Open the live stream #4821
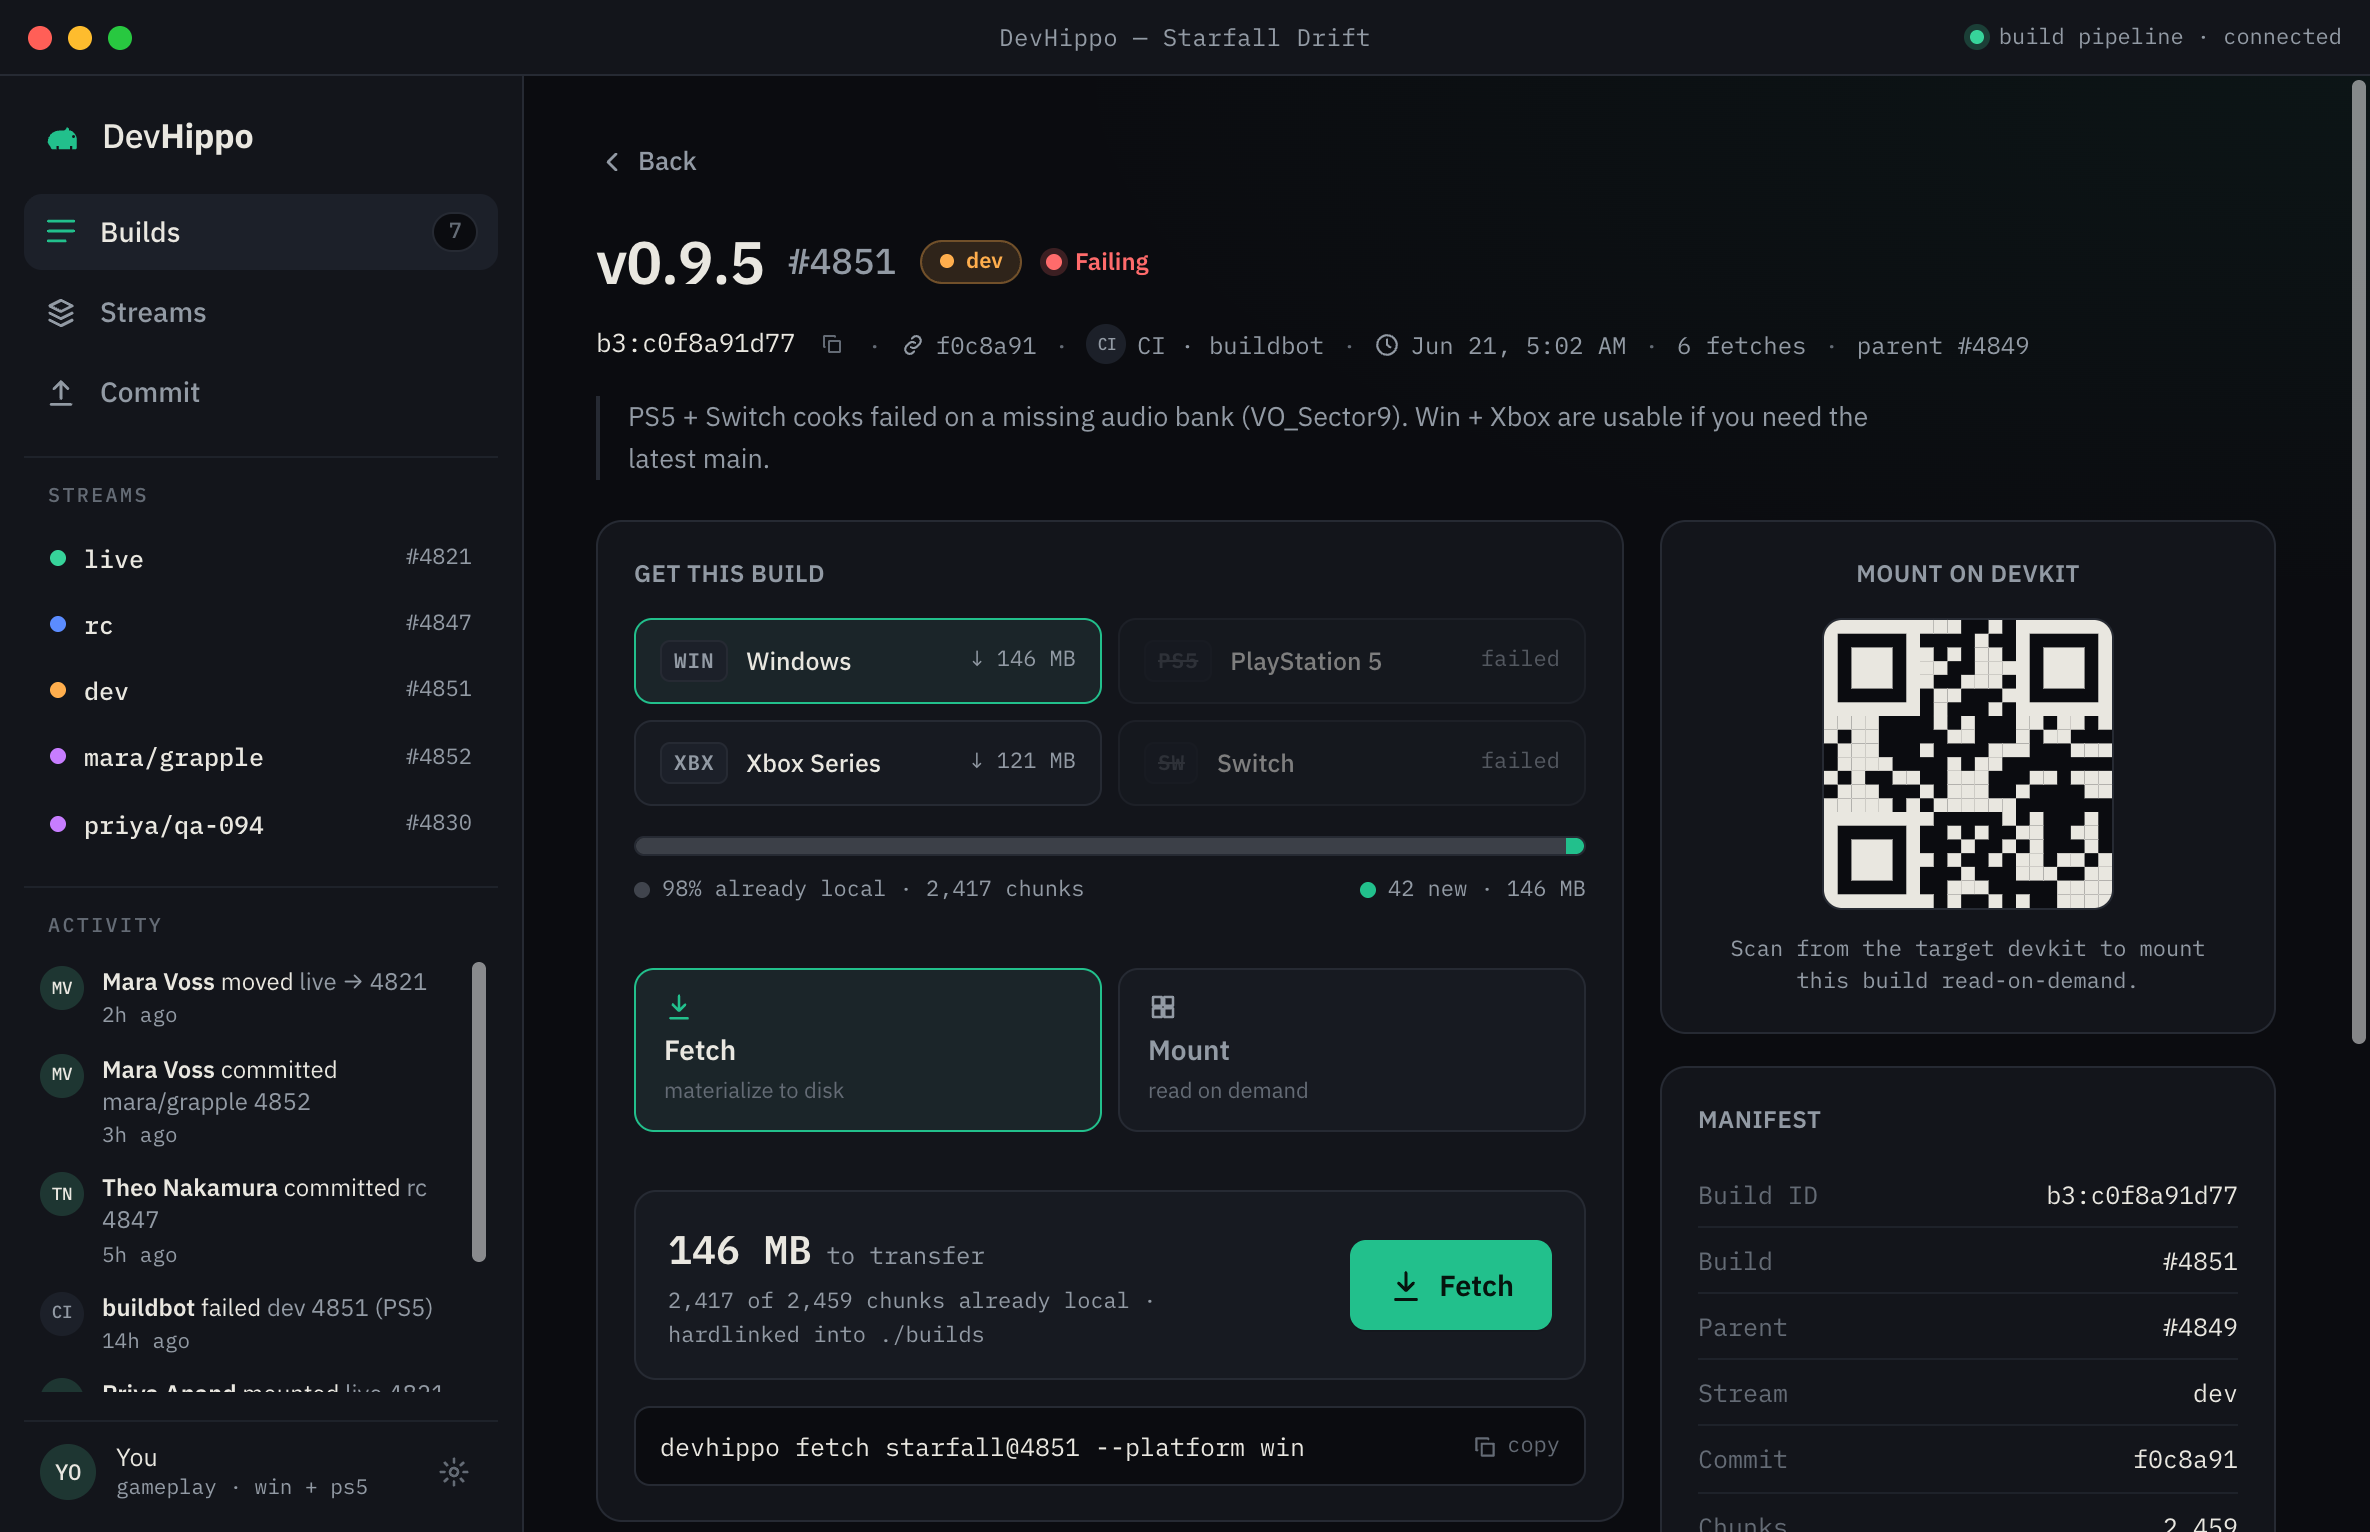2370x1532 pixels. pos(261,558)
